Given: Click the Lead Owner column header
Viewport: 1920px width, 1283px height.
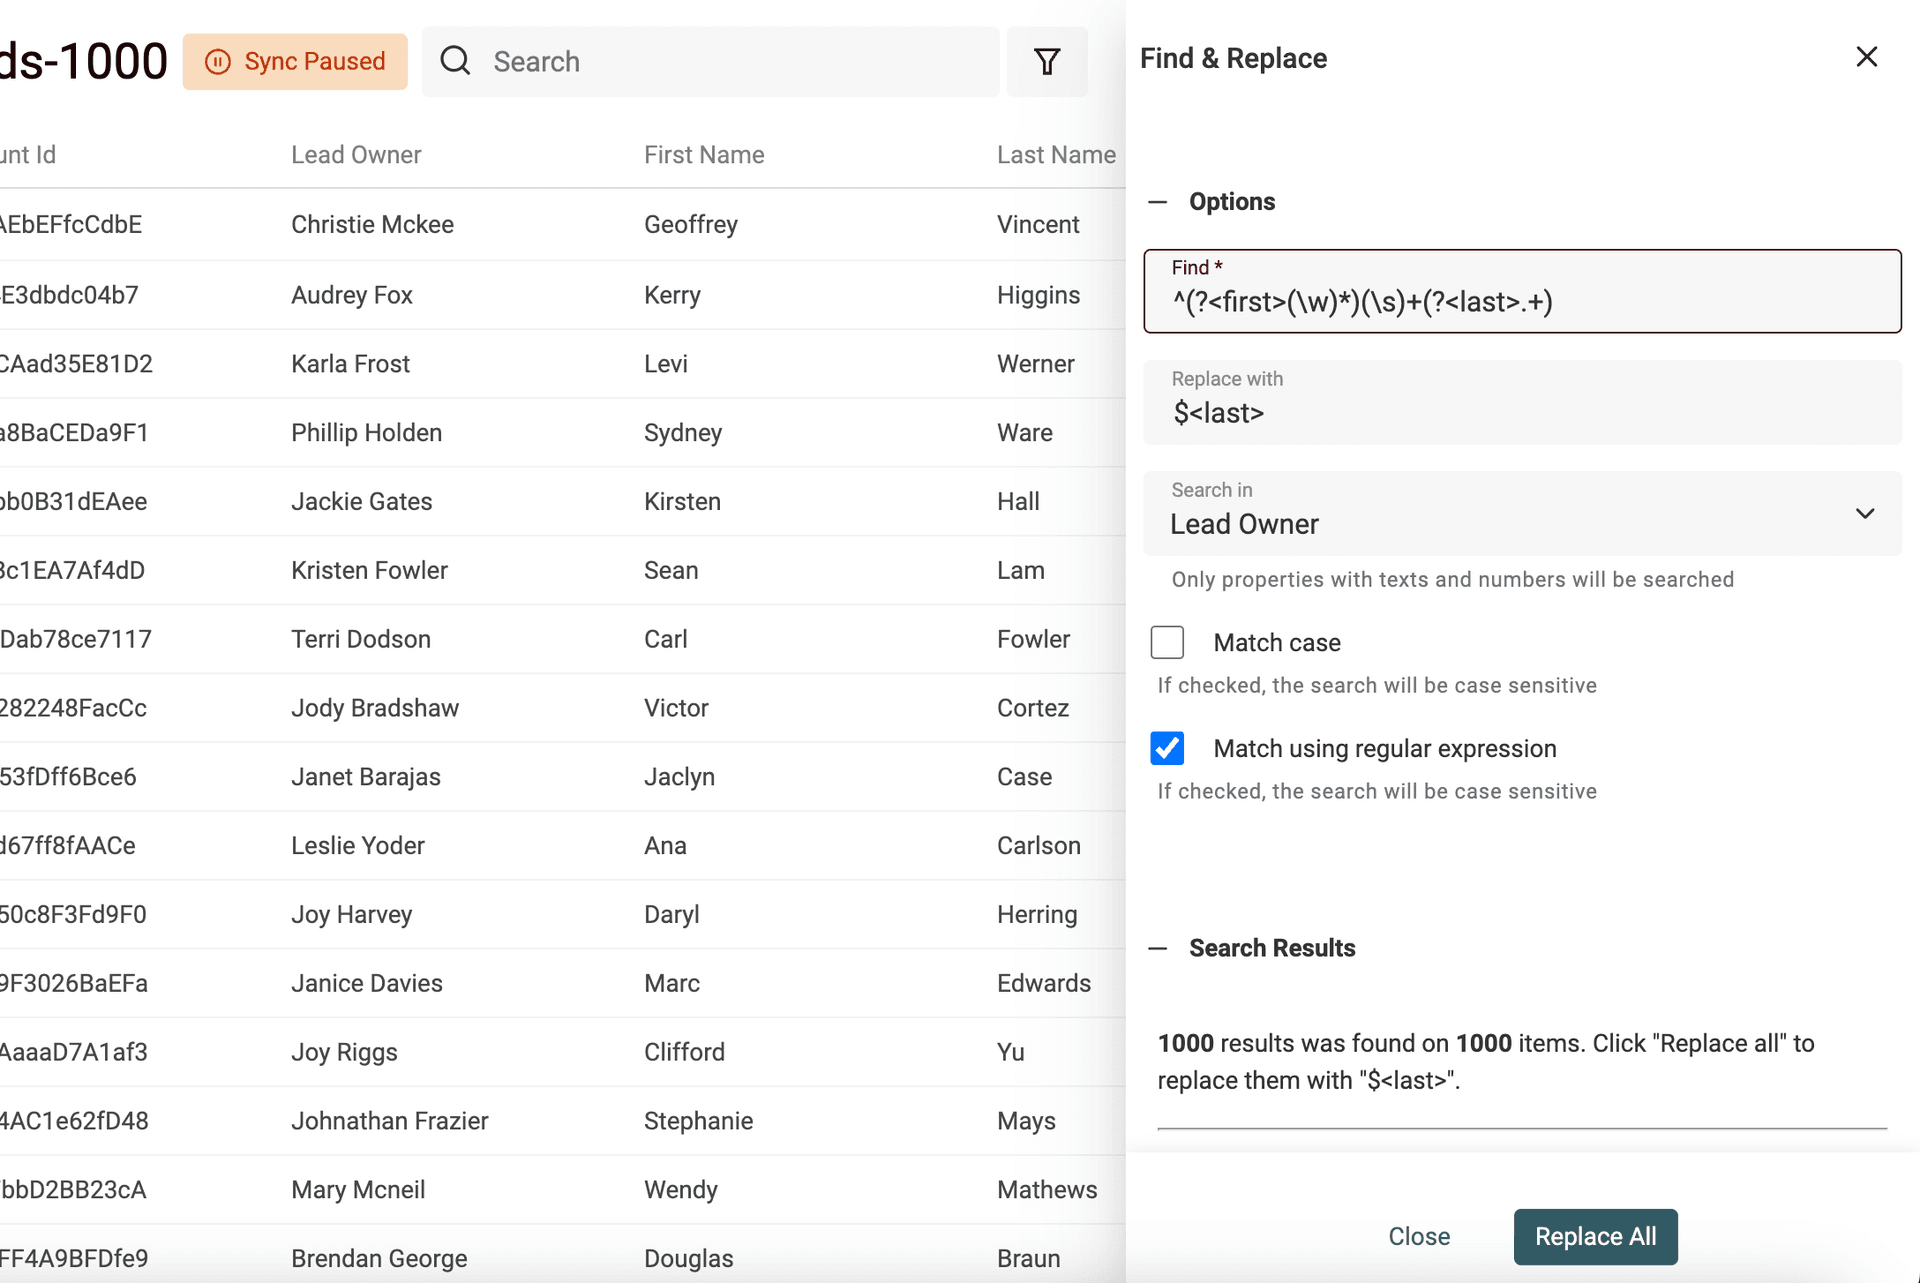Looking at the screenshot, I should pyautogui.click(x=356, y=155).
